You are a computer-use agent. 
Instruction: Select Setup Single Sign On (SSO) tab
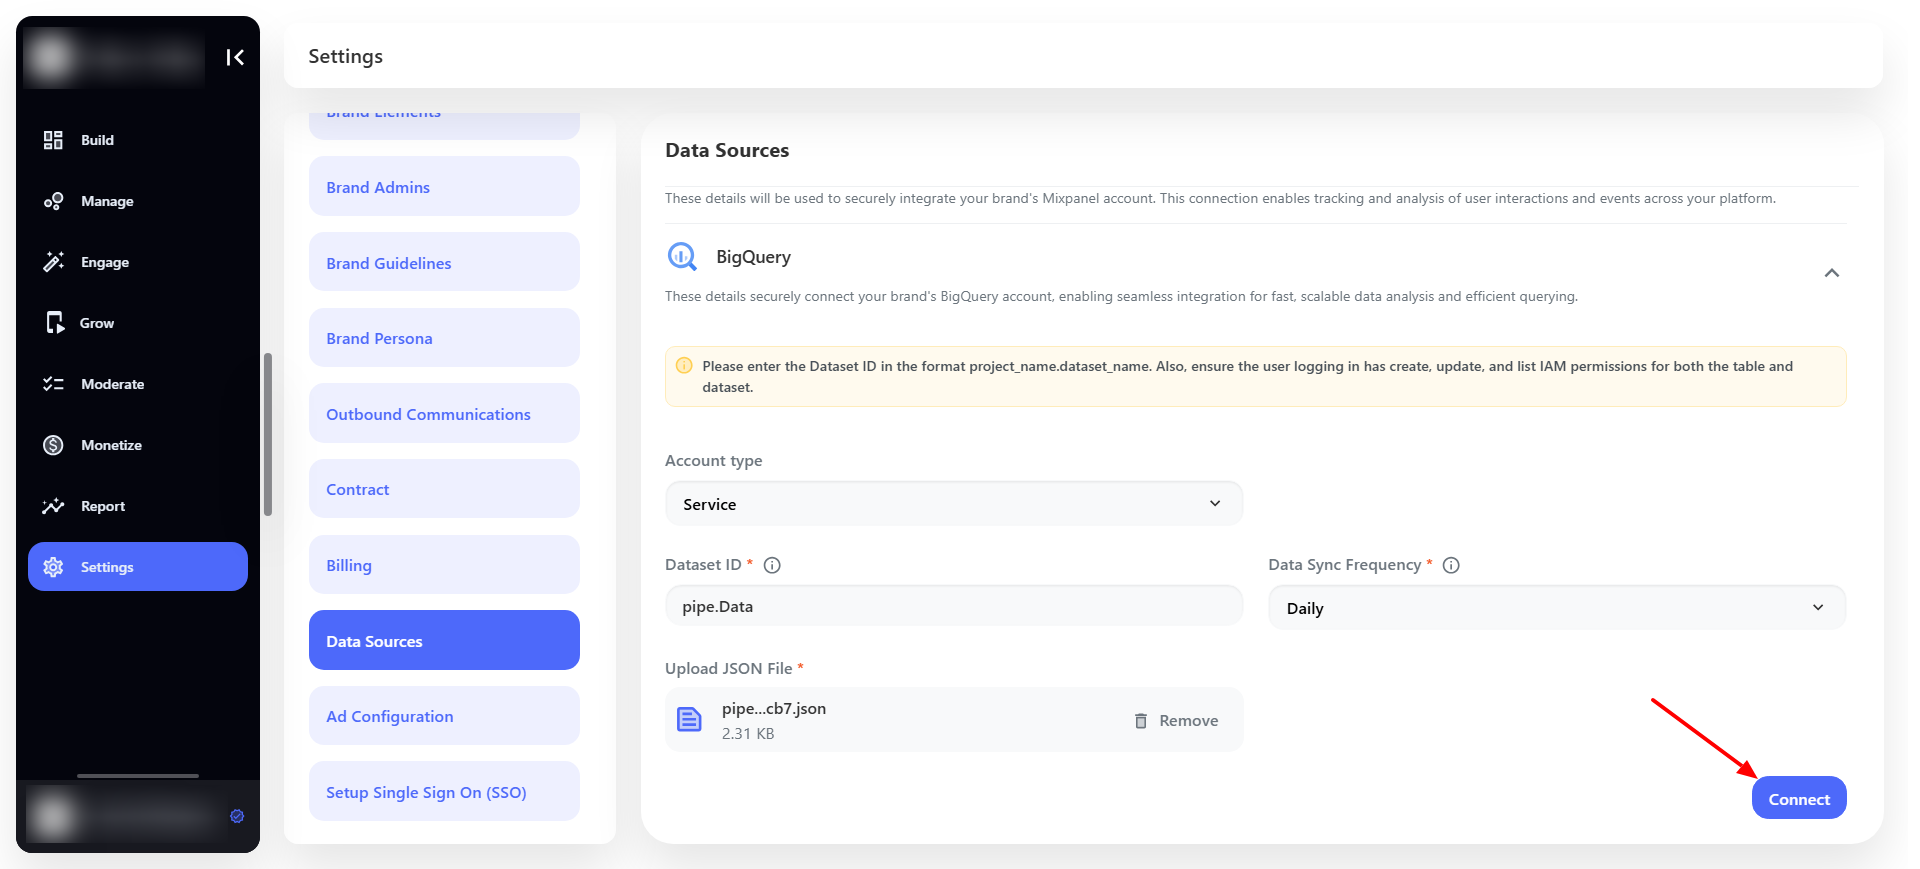click(x=444, y=792)
